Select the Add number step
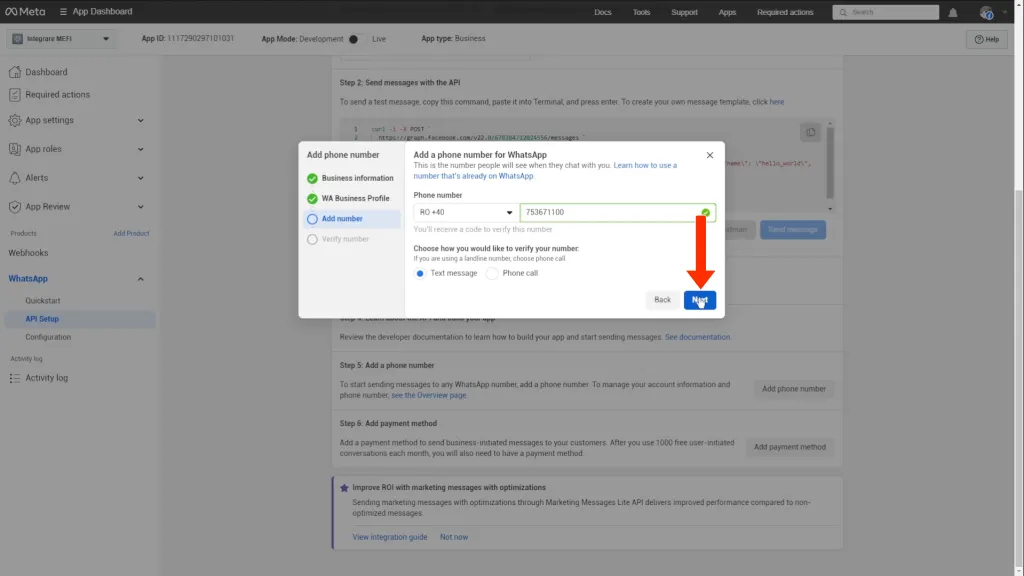The height and width of the screenshot is (576, 1024). [x=352, y=219]
